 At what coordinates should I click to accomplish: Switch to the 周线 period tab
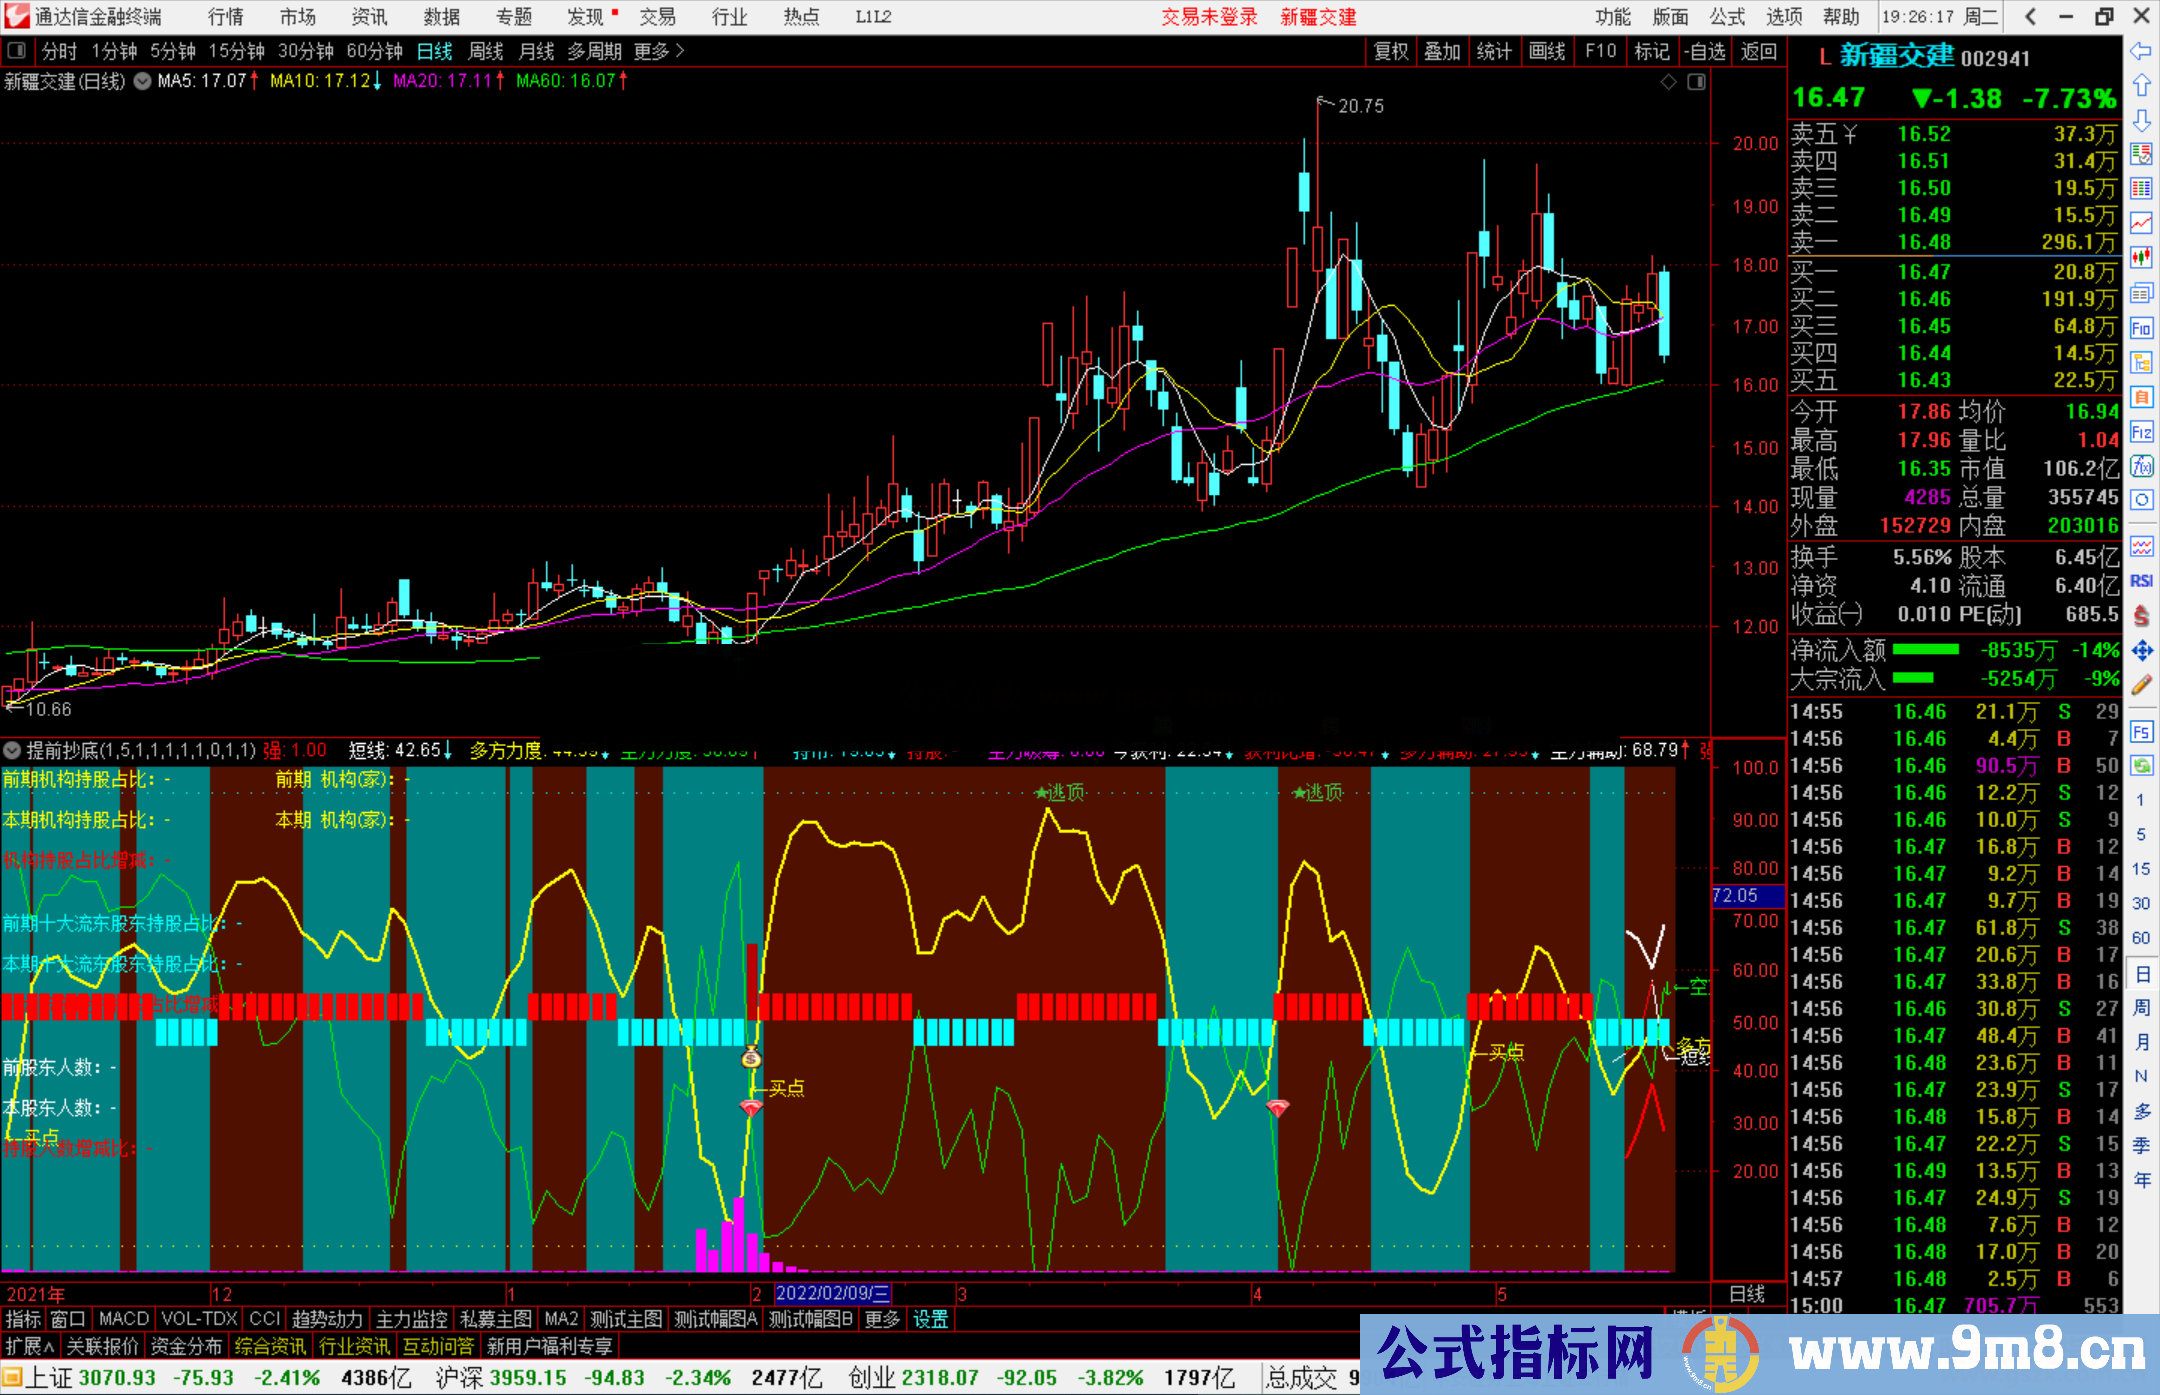pyautogui.click(x=486, y=51)
